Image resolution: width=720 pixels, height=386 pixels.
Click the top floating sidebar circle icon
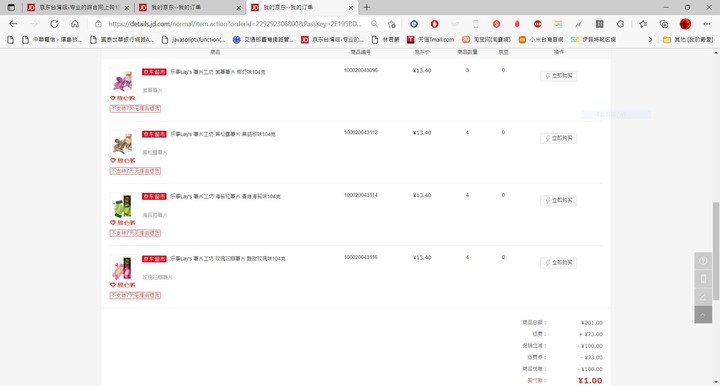point(703,261)
